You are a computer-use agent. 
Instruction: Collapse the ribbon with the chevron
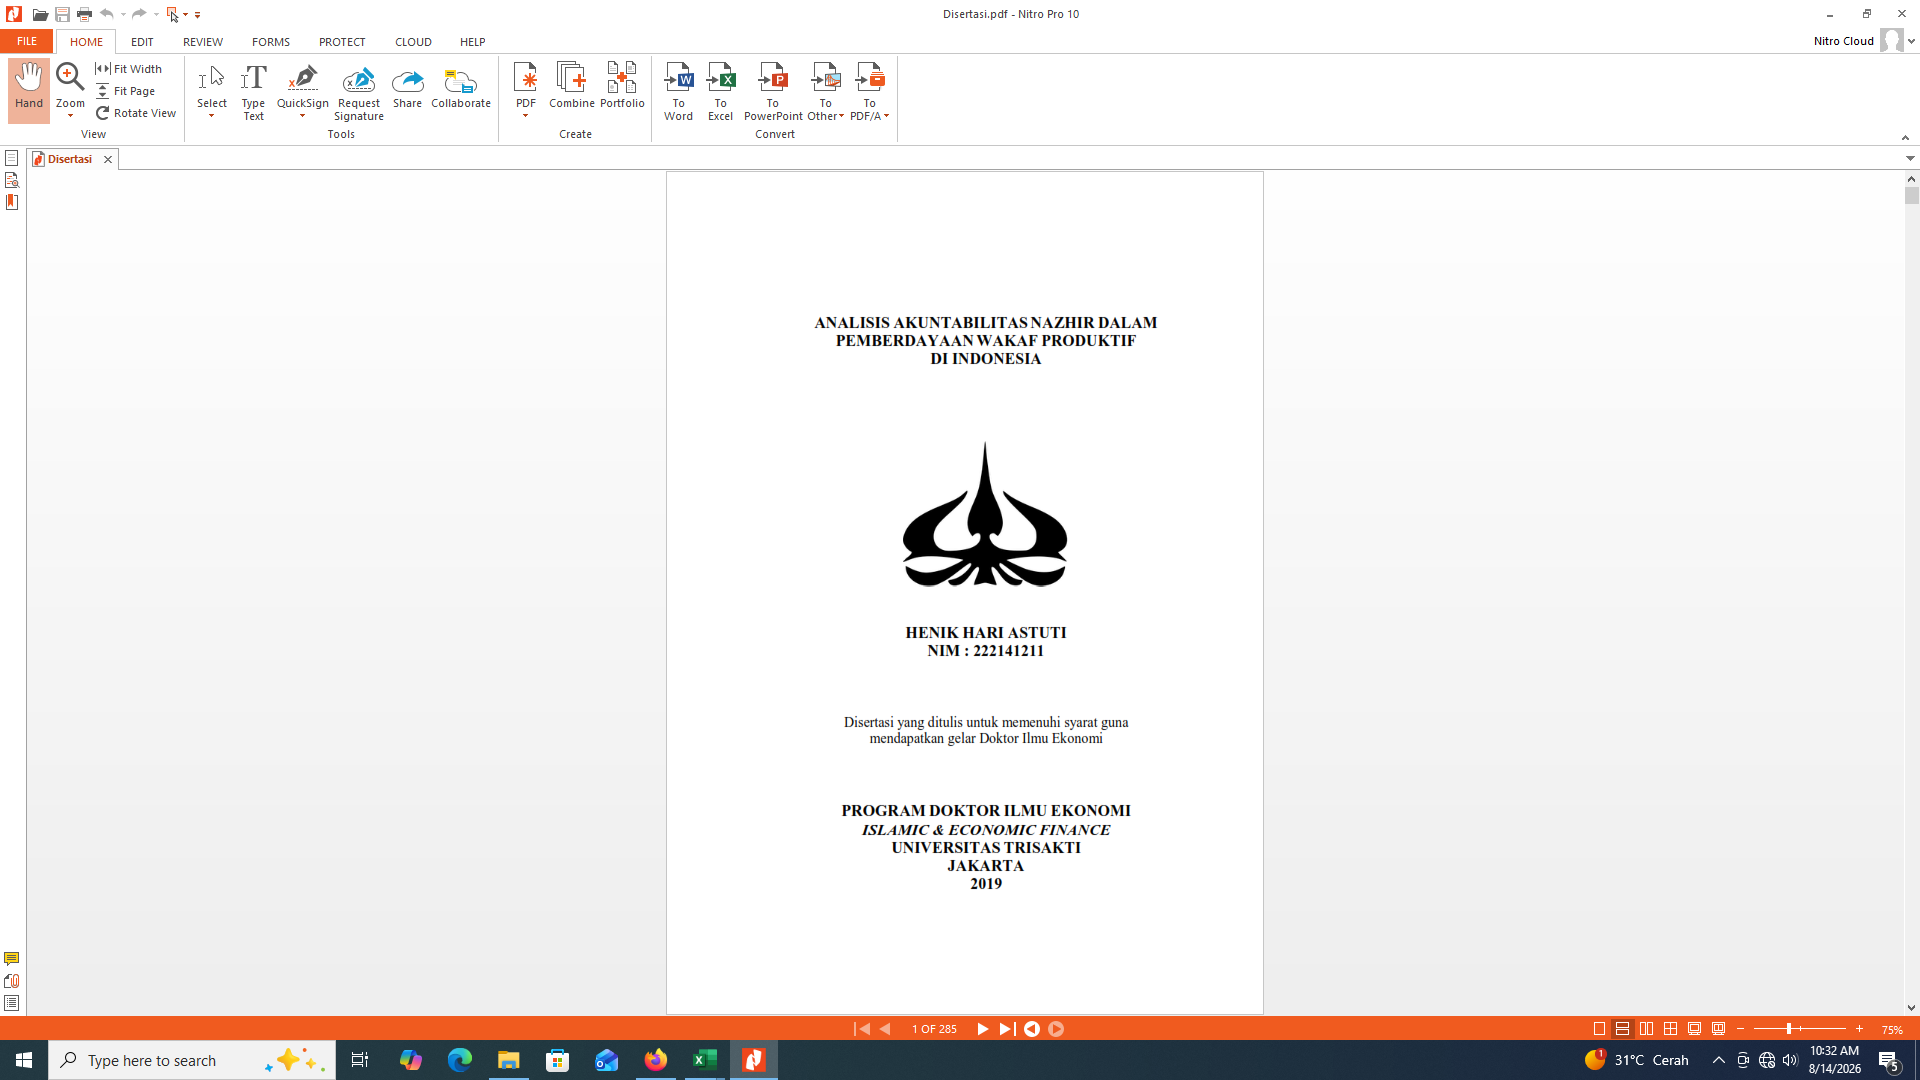1905,138
